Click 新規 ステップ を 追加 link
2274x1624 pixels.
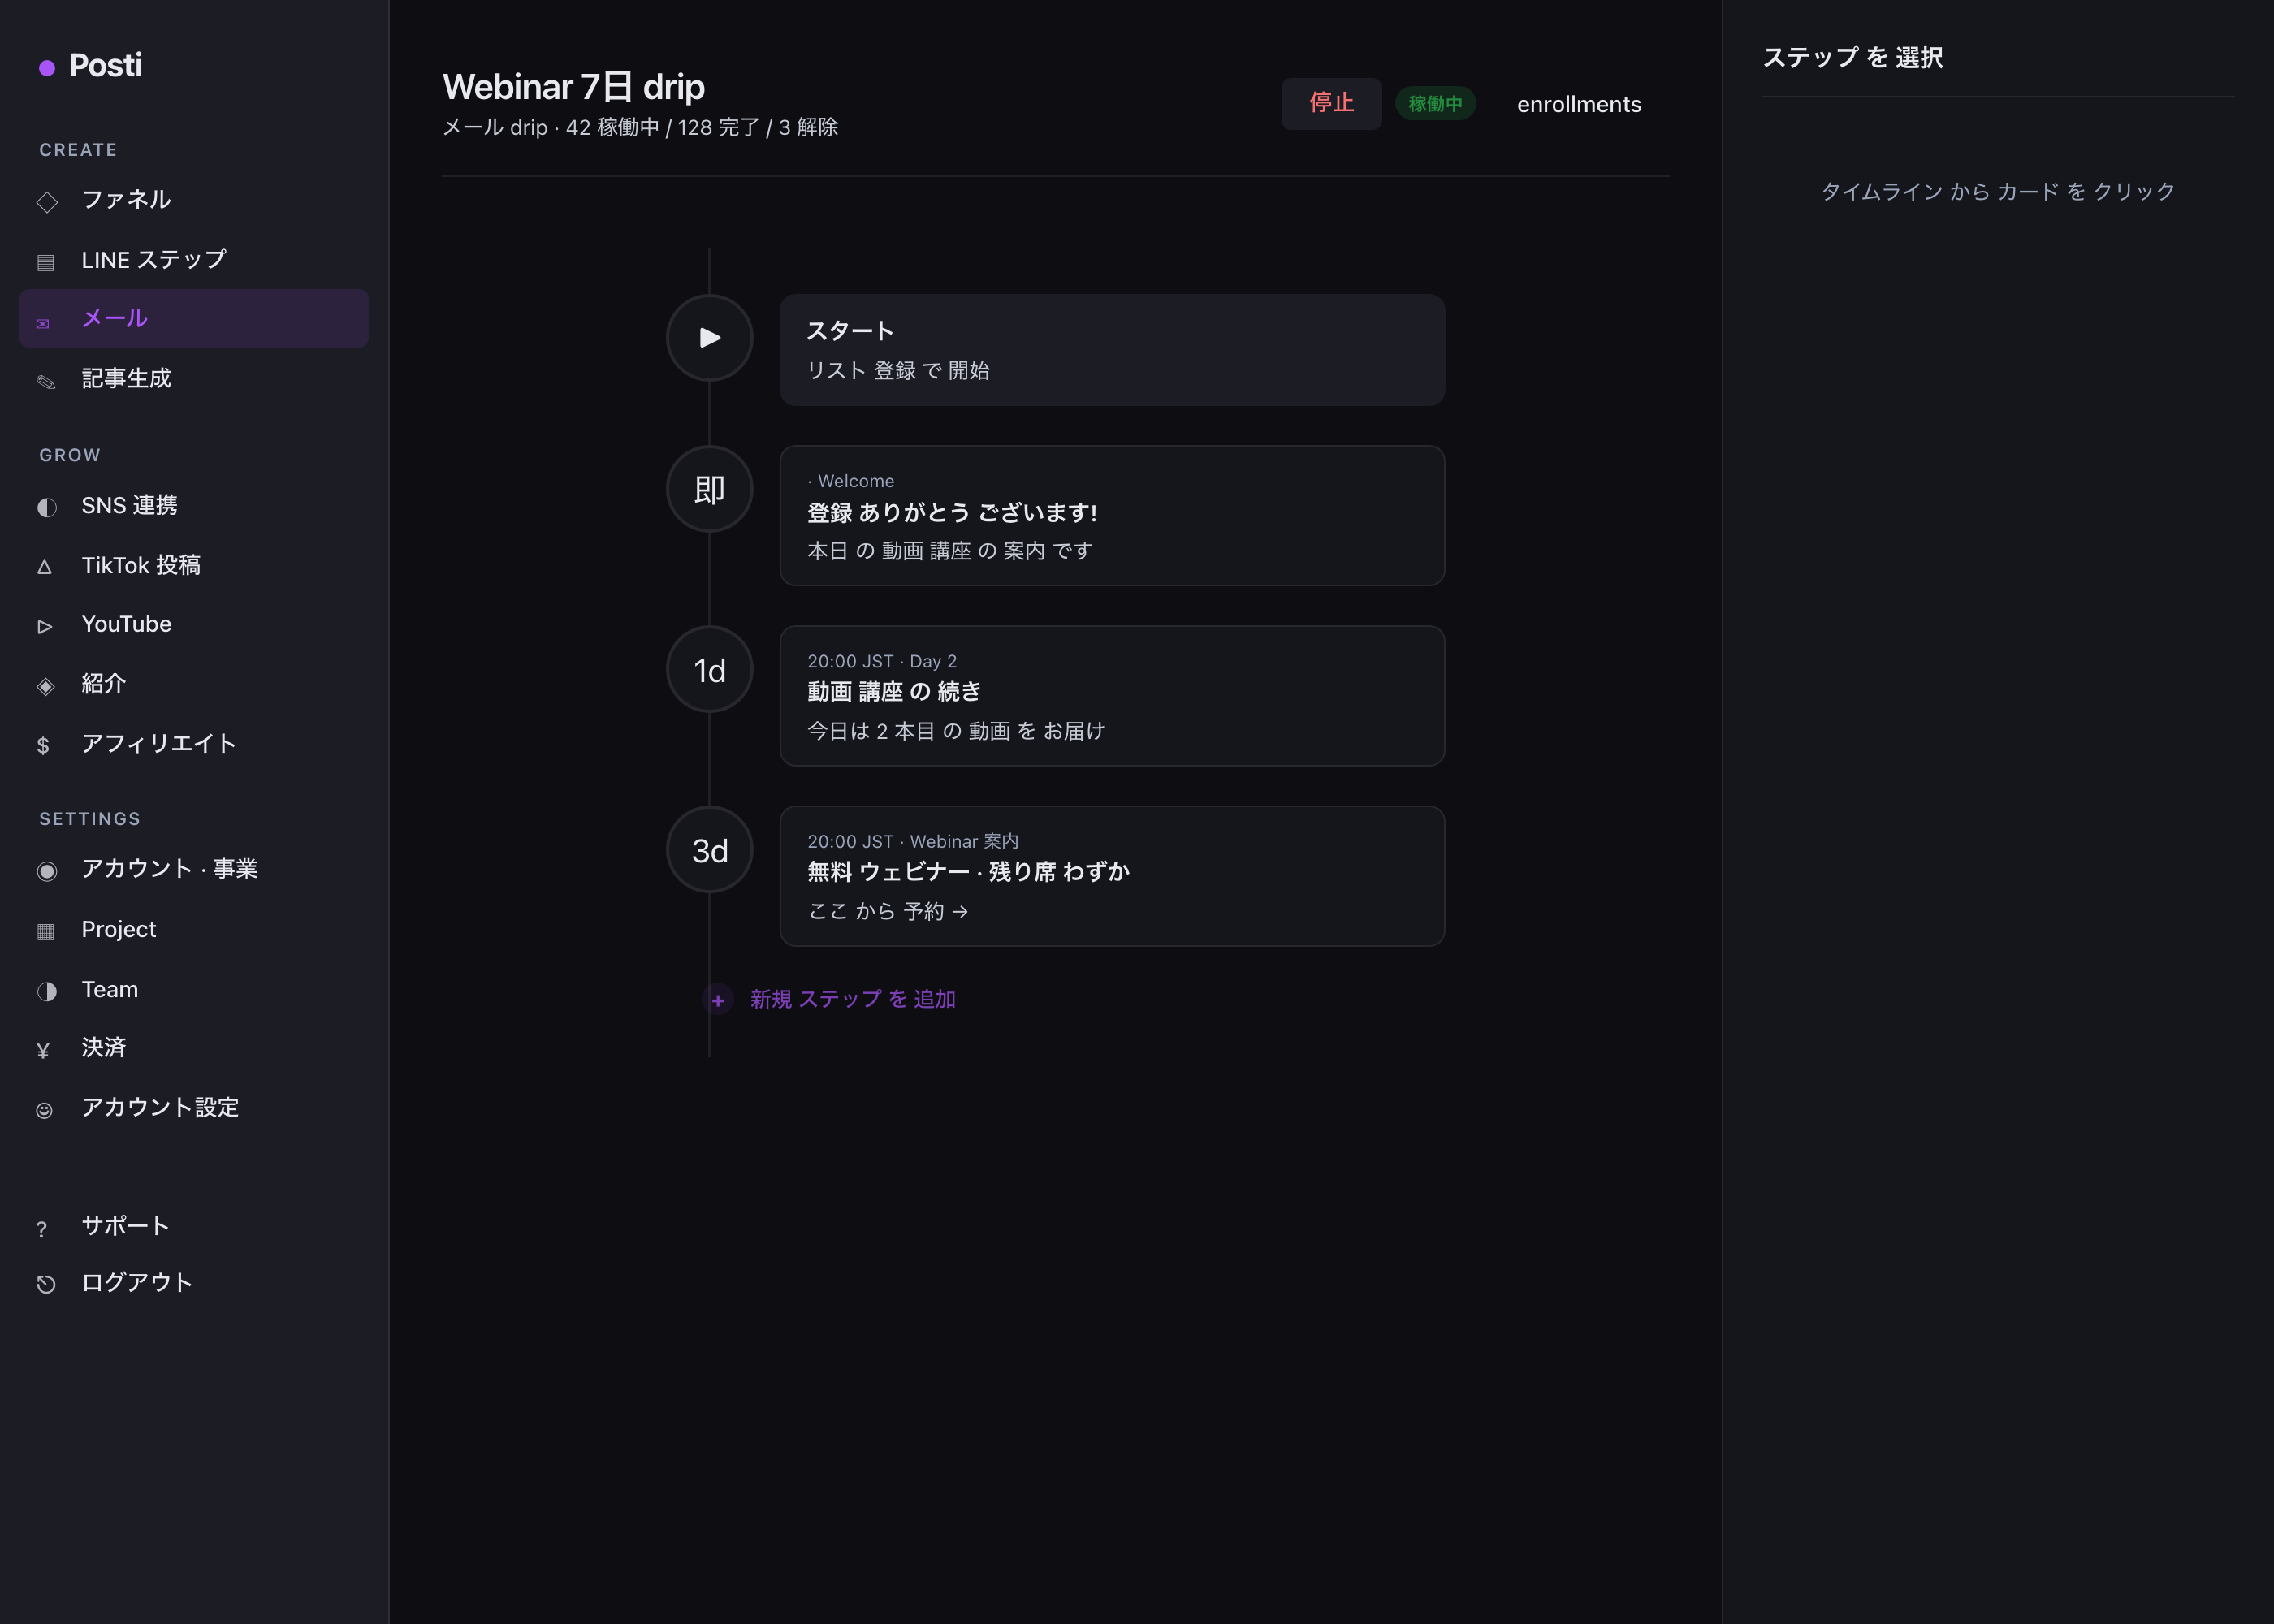tap(853, 999)
